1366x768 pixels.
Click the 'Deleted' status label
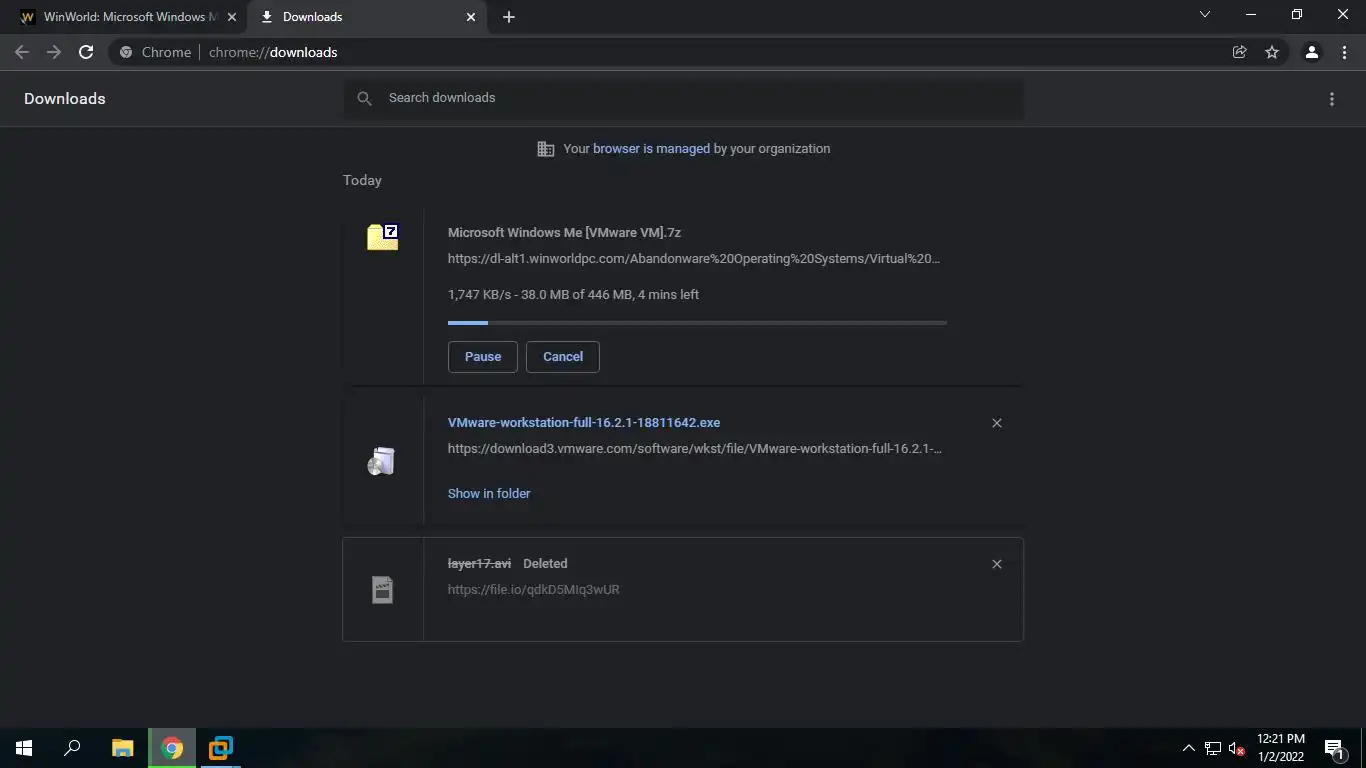(545, 564)
